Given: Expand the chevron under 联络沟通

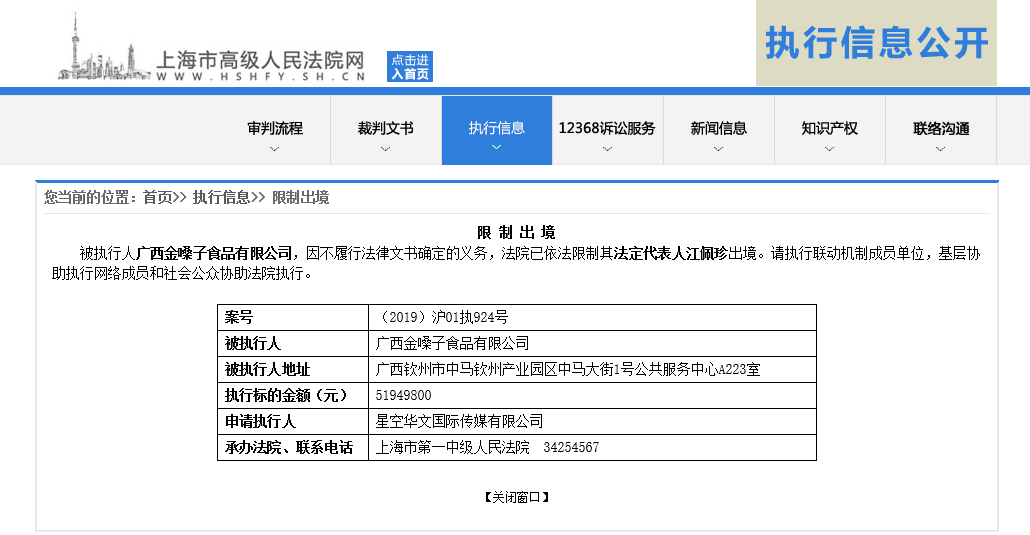Looking at the screenshot, I should pos(940,149).
